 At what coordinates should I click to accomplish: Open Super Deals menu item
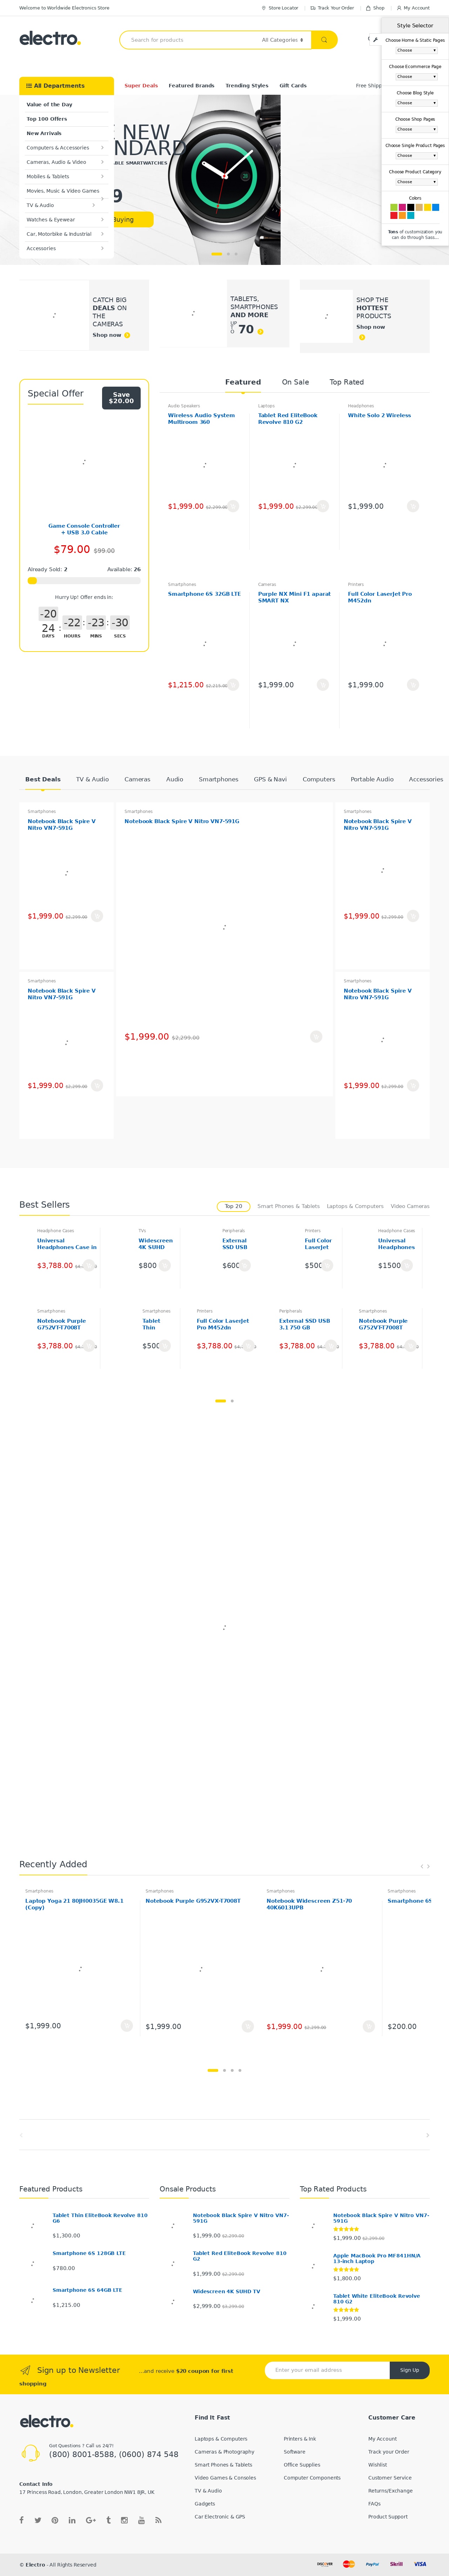tap(141, 86)
